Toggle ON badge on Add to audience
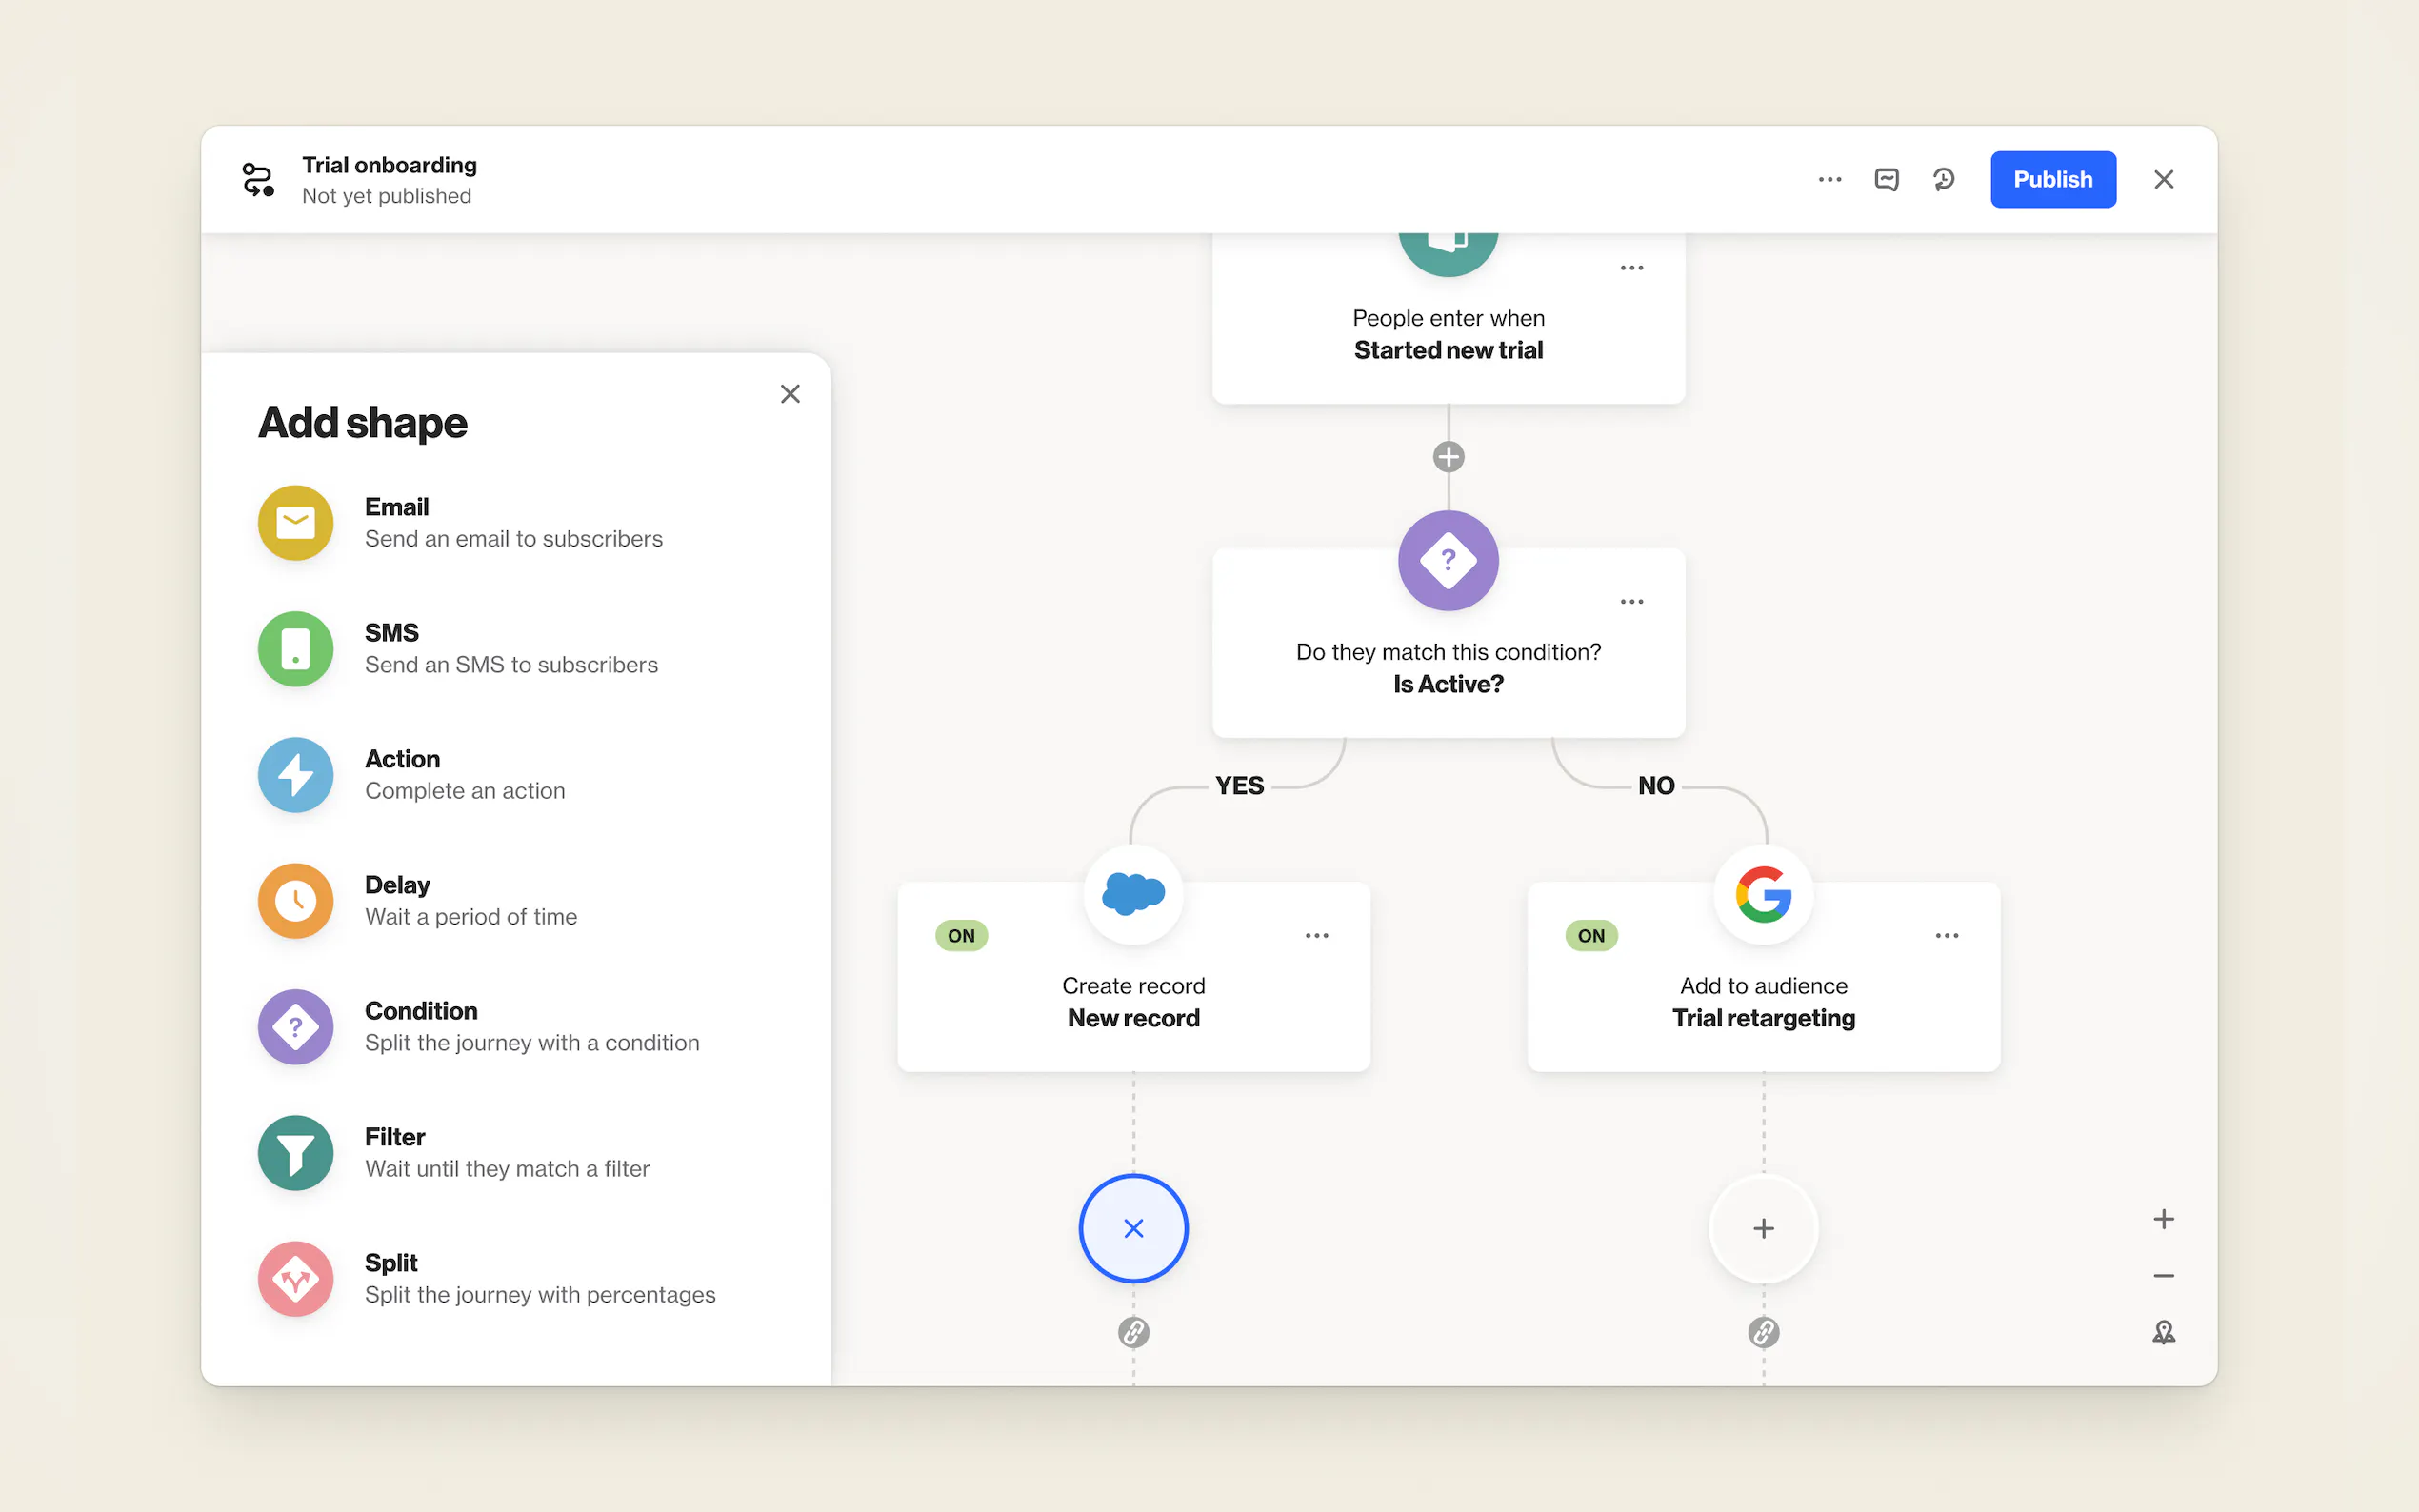 click(x=1591, y=936)
